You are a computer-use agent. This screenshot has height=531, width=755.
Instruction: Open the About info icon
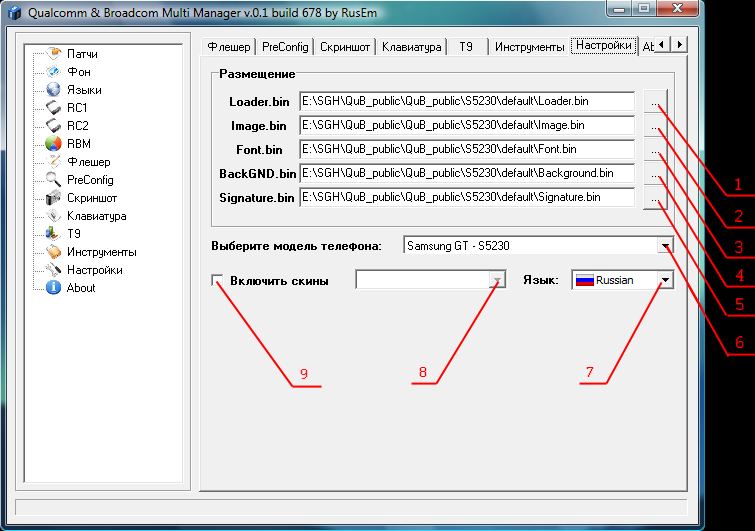pos(55,288)
